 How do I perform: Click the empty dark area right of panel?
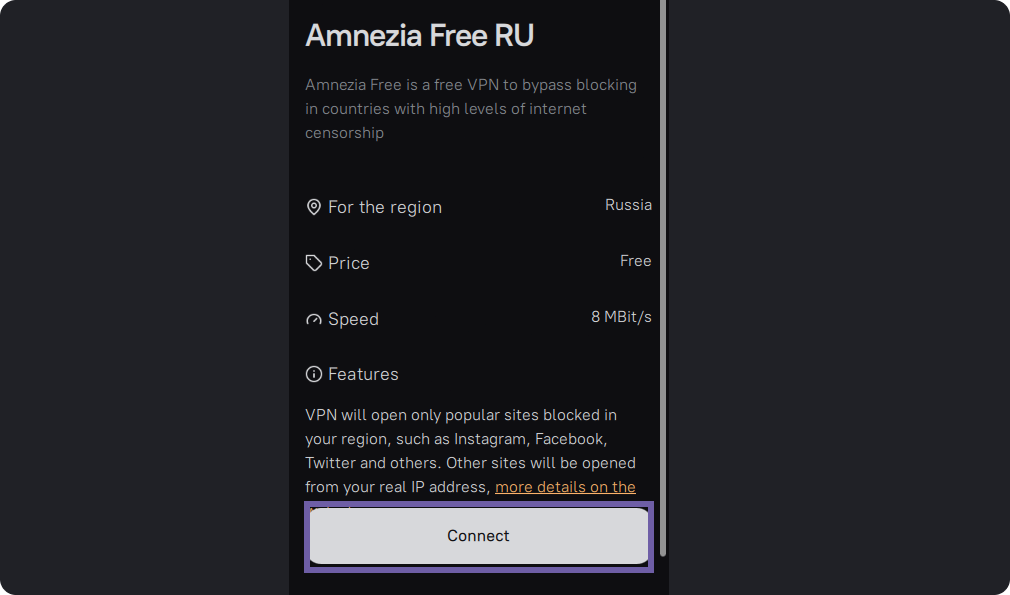pyautogui.click(x=839, y=298)
